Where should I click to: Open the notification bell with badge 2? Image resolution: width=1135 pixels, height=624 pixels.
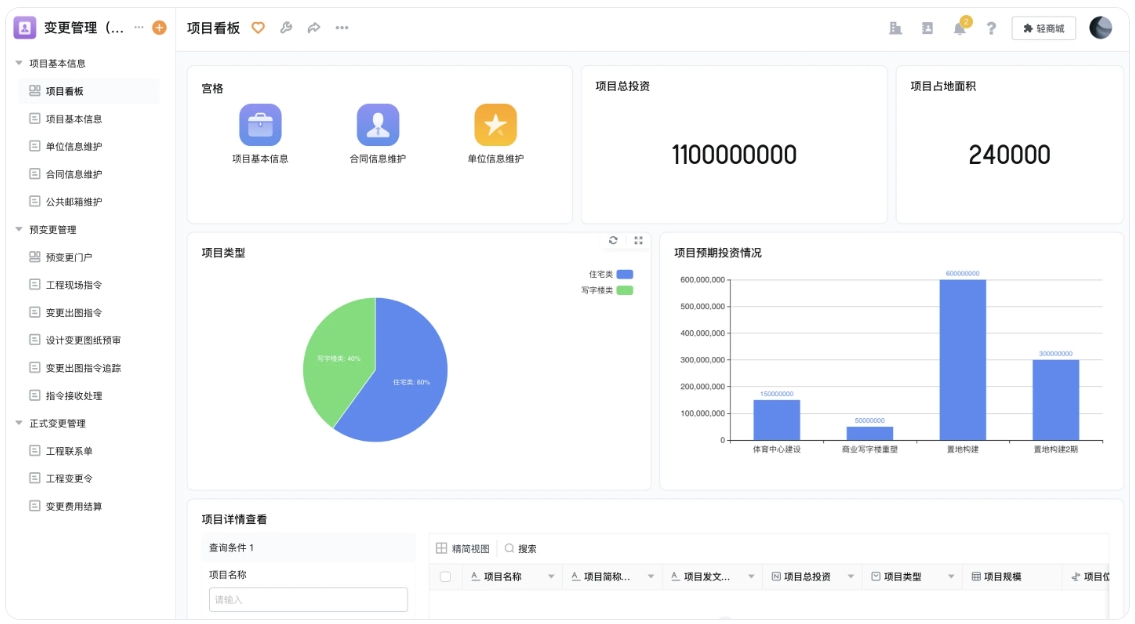958,28
